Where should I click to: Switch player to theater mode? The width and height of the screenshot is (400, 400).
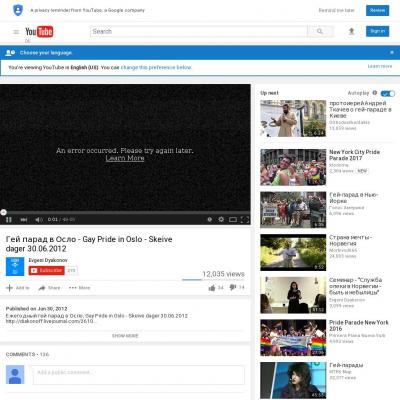233,219
